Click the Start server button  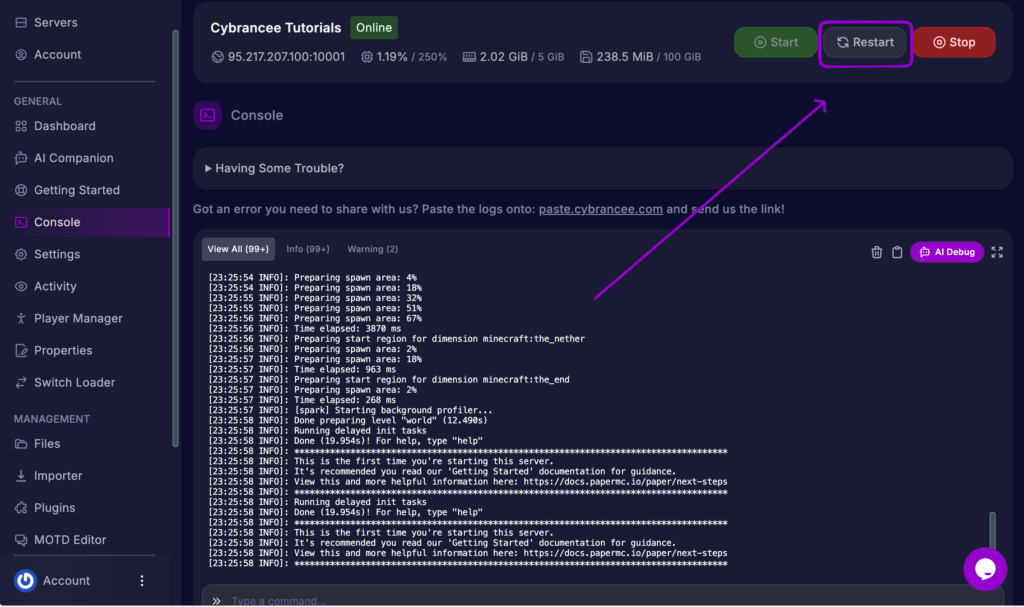pyautogui.click(x=775, y=42)
